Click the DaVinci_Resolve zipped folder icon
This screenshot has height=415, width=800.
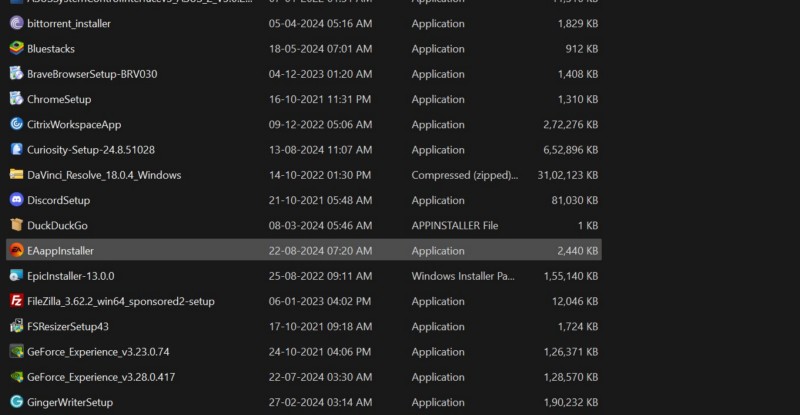coord(16,175)
